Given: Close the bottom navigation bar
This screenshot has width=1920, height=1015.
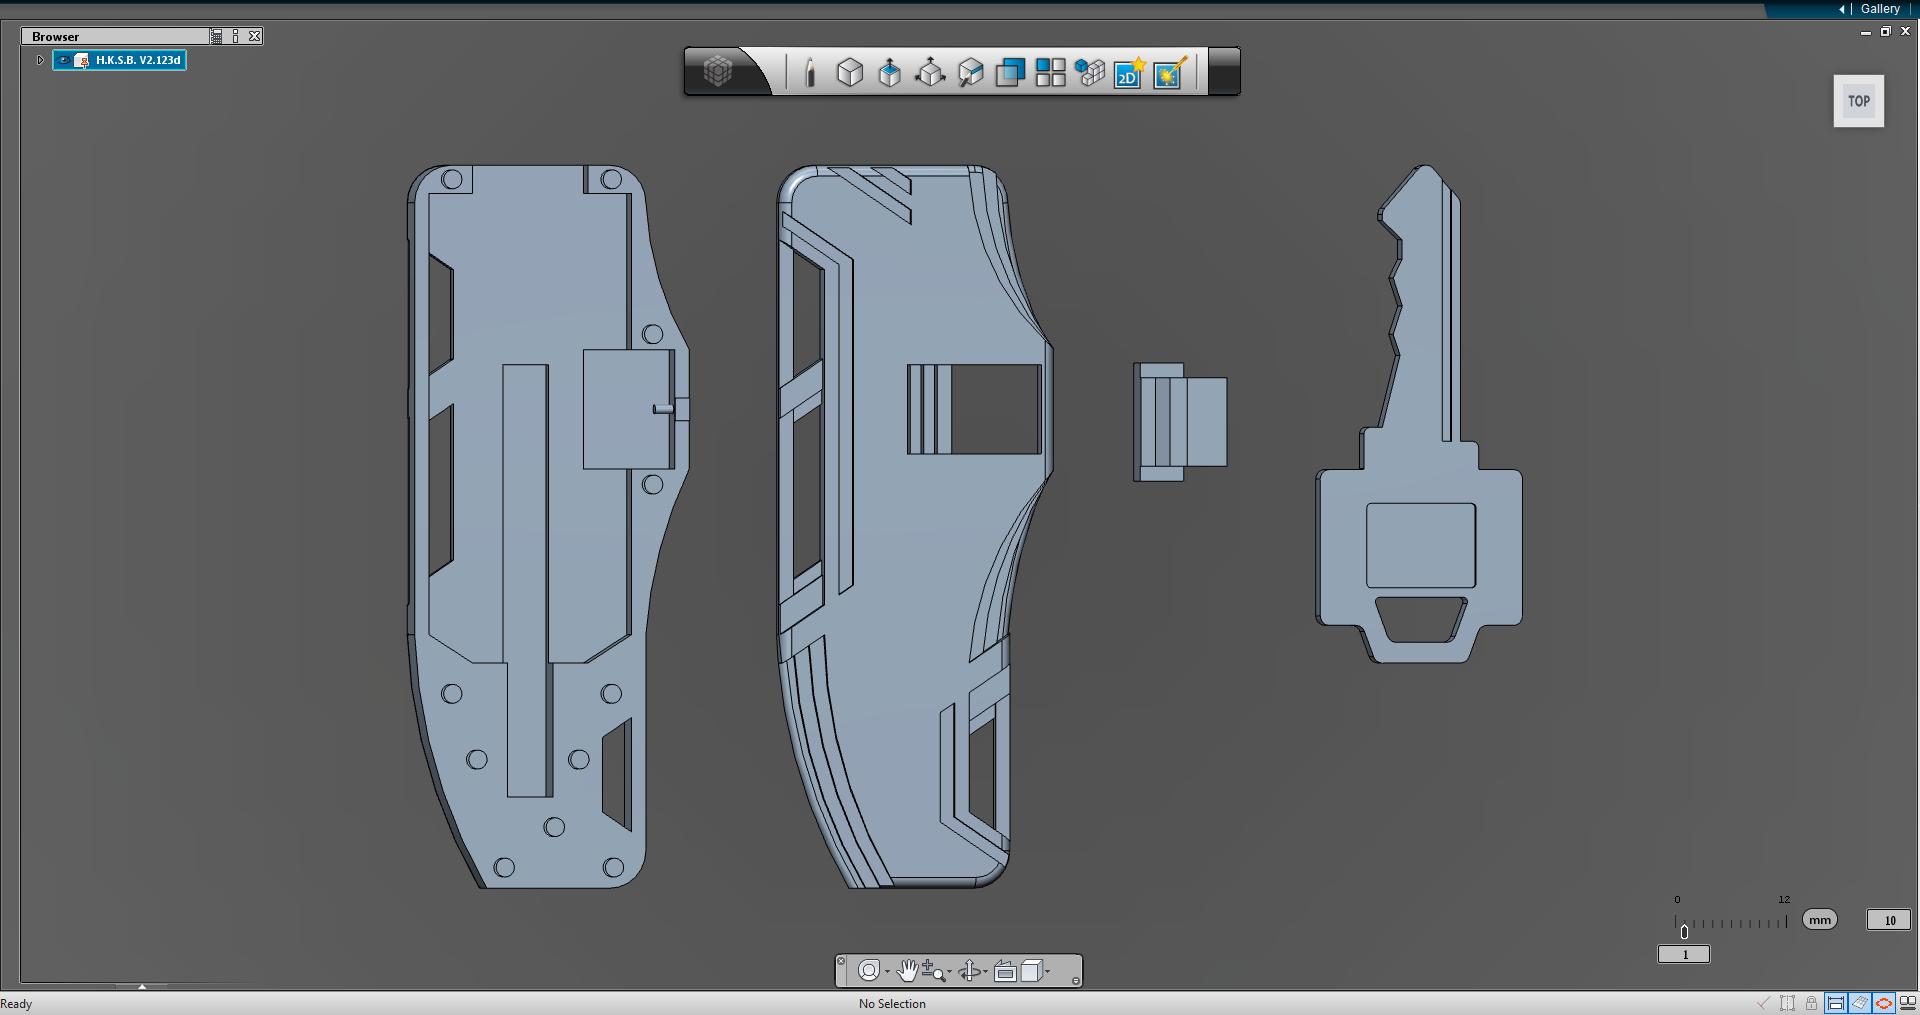Looking at the screenshot, I should tap(841, 961).
